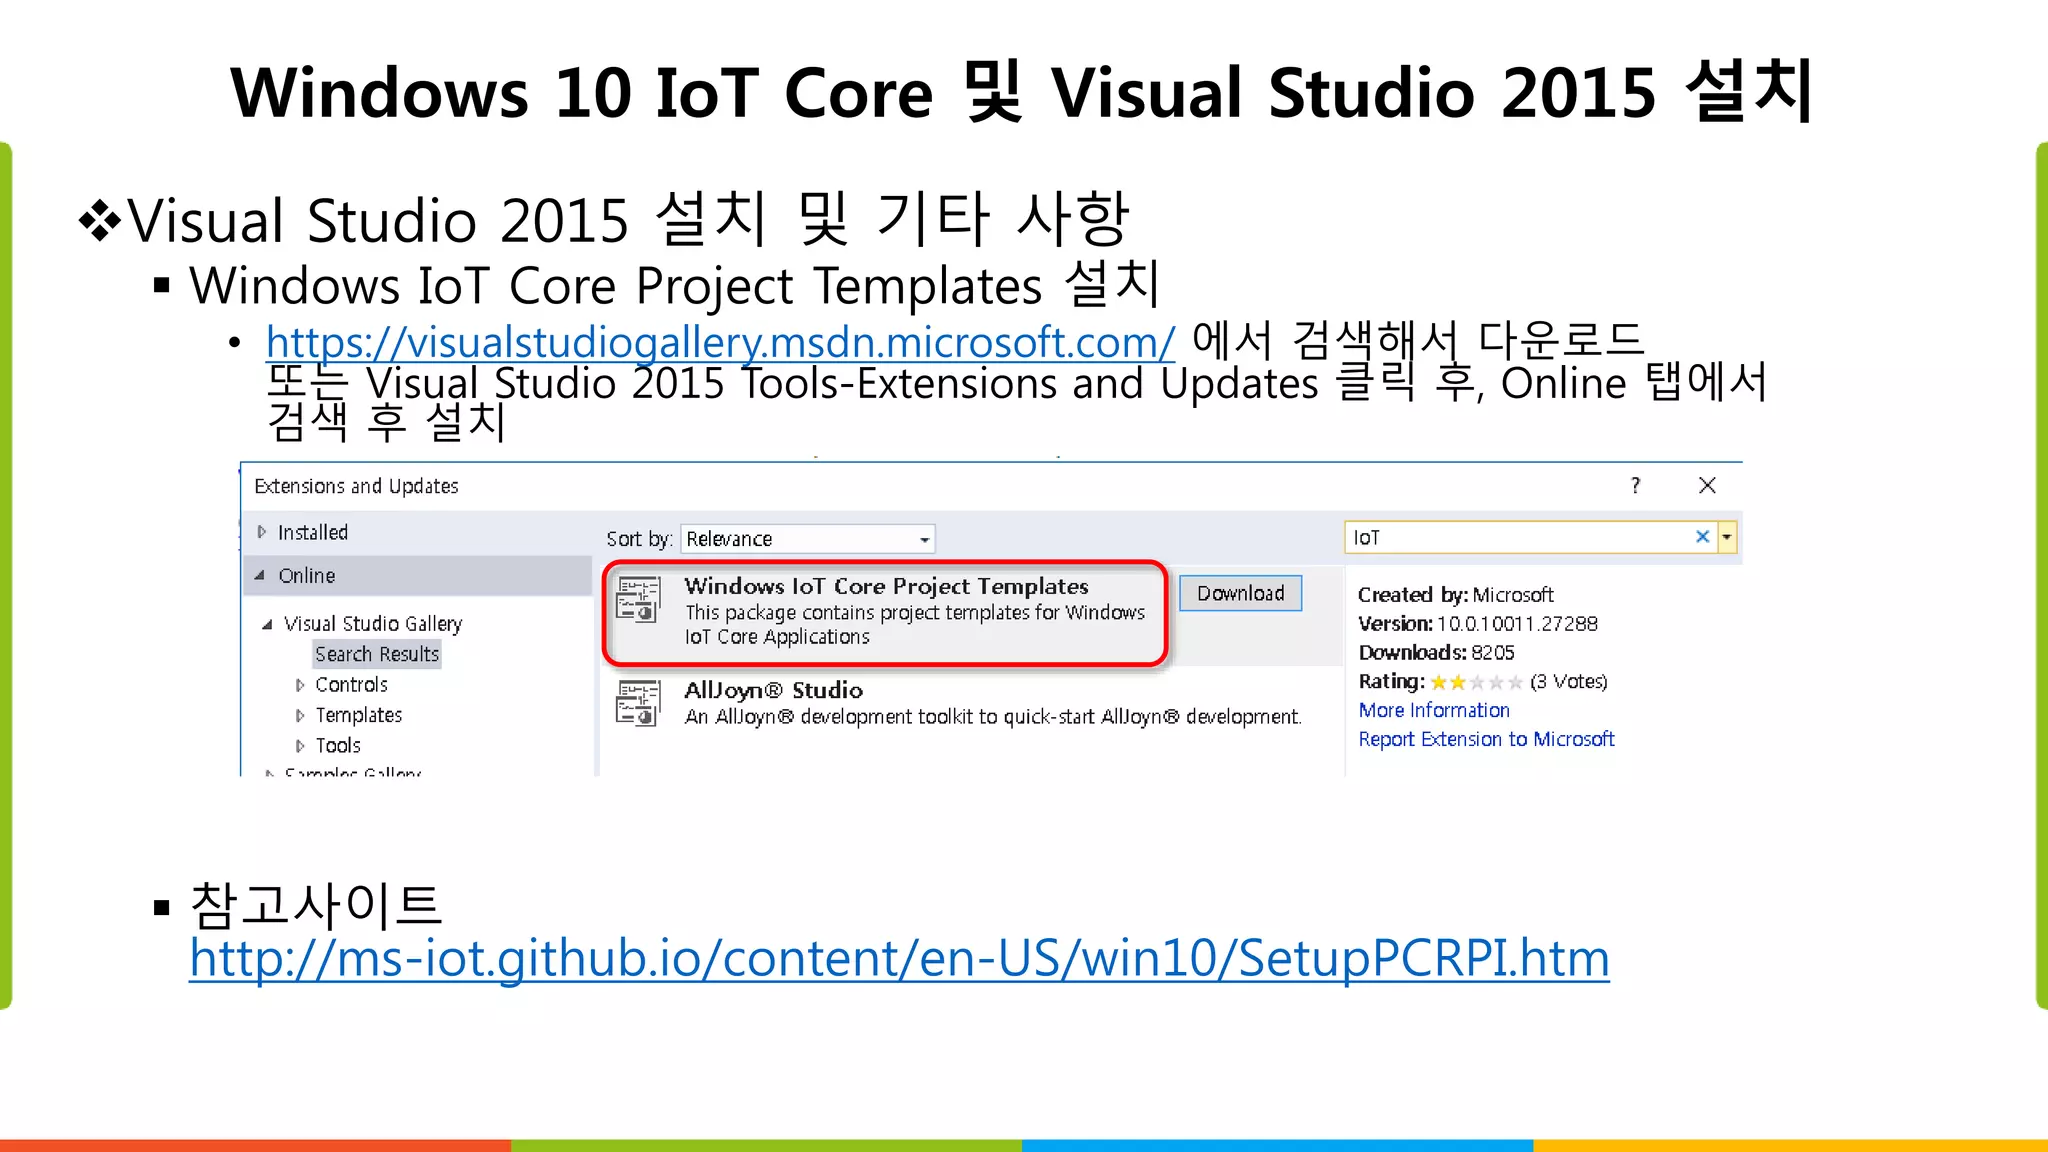Click the help question mark in Extensions and Updates
Viewport: 2048px width, 1152px height.
1635,485
